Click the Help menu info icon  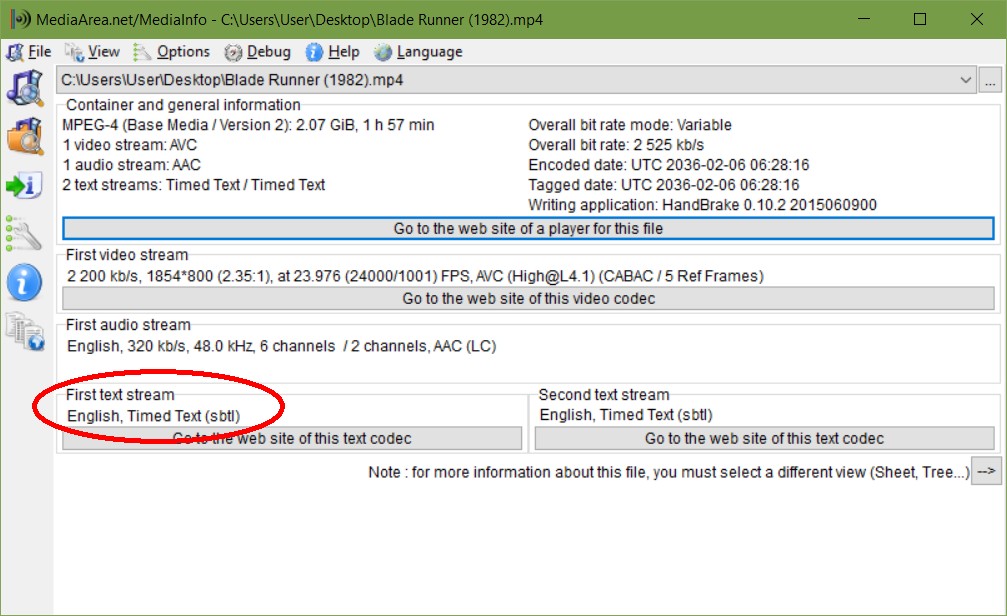click(314, 52)
